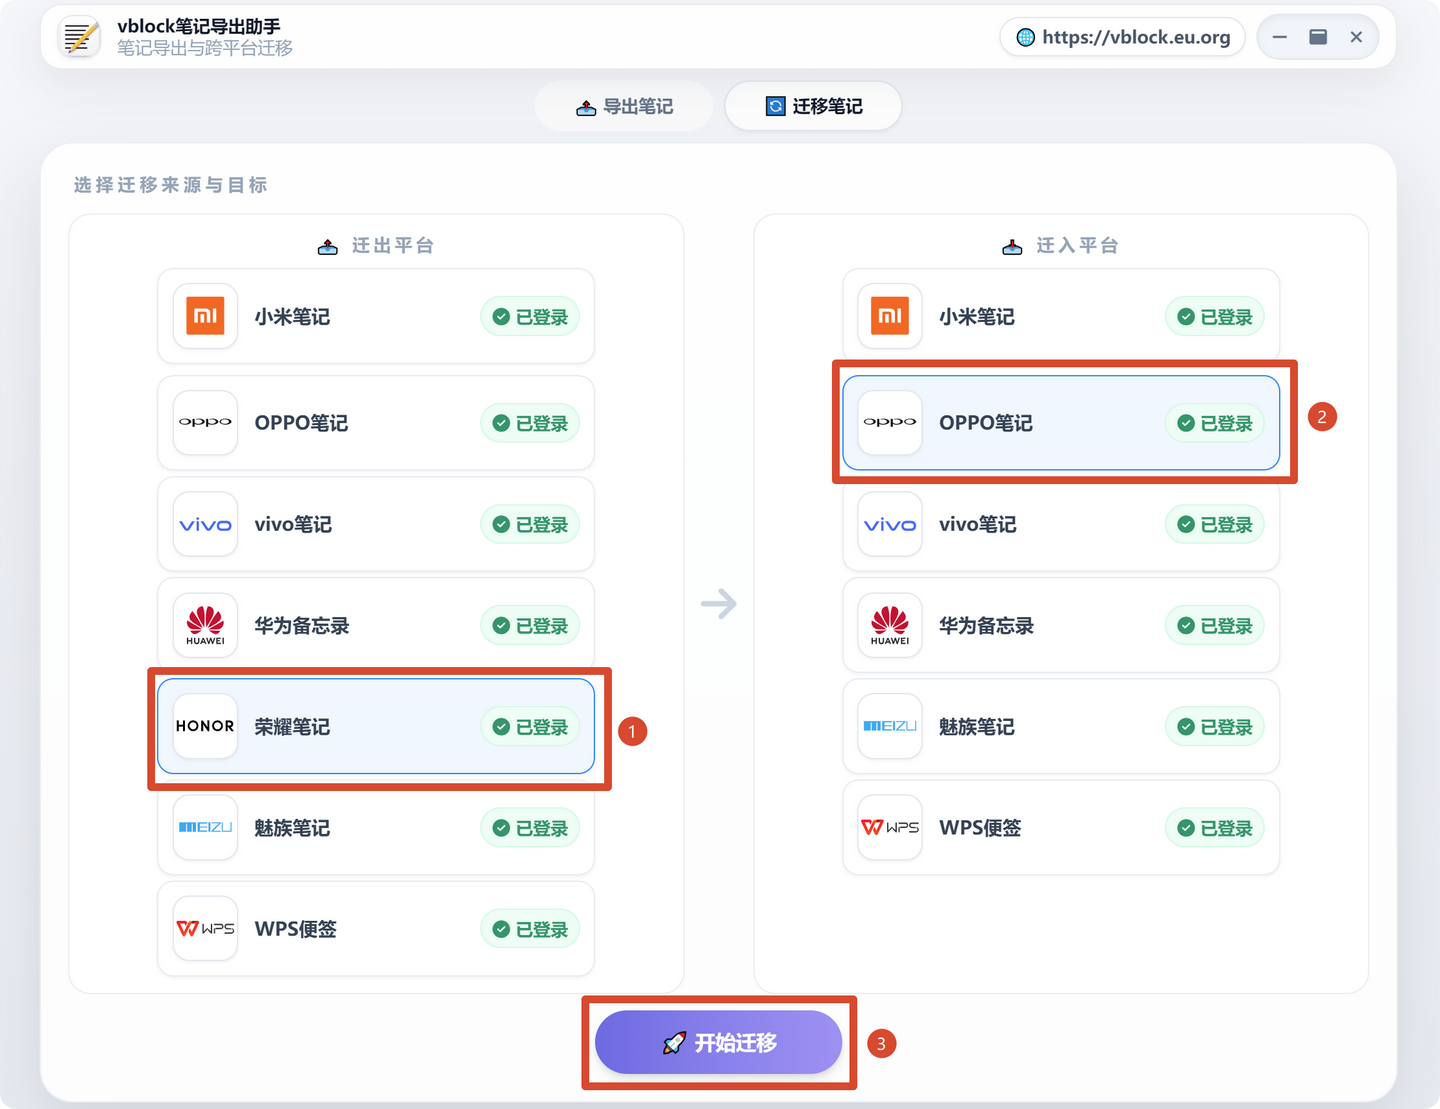1440x1109 pixels.
Task: Click the Huawei logo in 迁出平台 list
Action: (205, 625)
